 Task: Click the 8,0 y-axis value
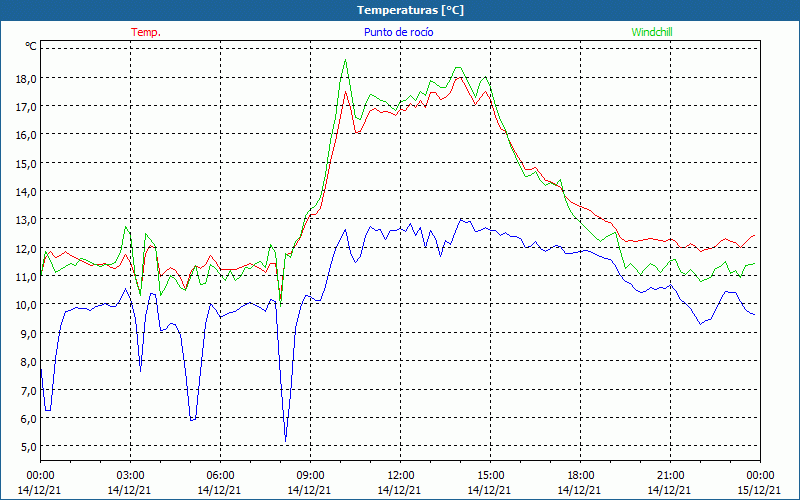pyautogui.click(x=30, y=361)
